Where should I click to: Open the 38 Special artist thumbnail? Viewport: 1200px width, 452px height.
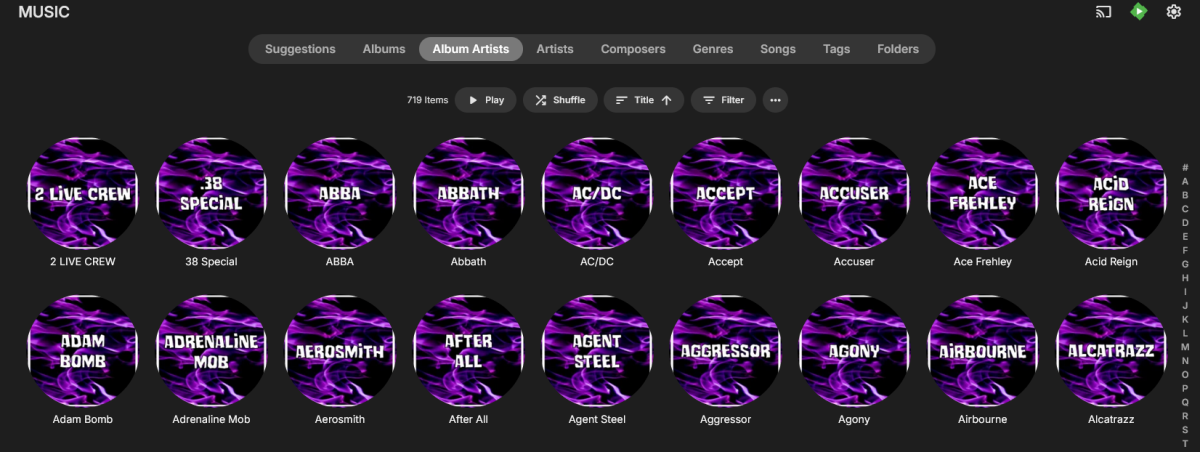point(211,192)
